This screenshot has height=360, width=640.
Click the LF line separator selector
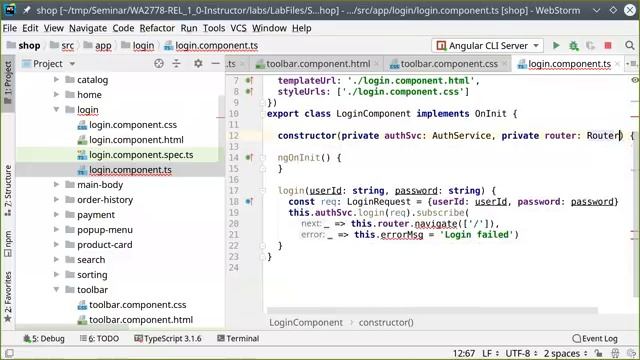tap(490, 353)
